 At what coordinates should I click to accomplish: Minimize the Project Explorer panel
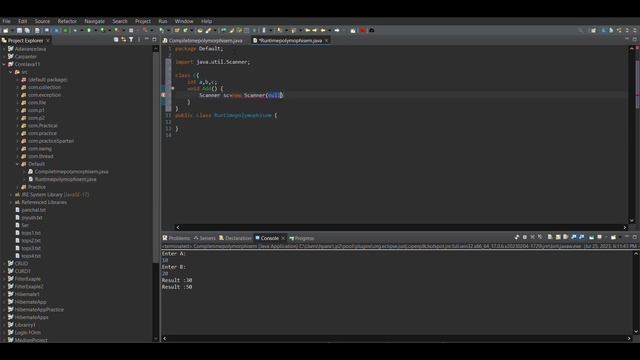147,39
